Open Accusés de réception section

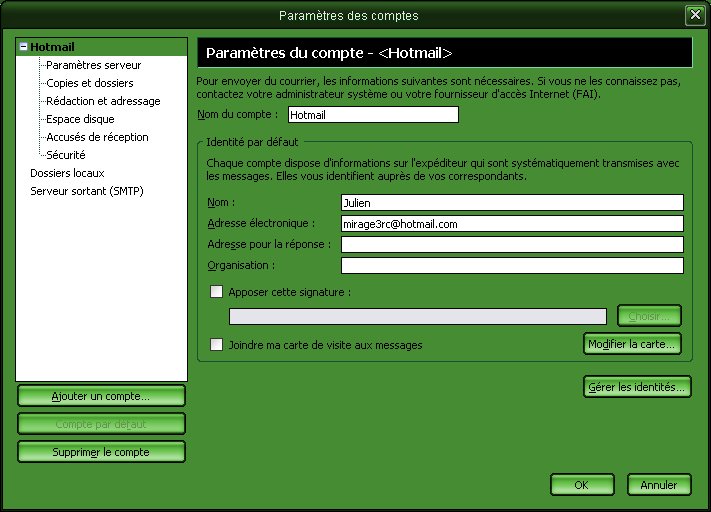click(x=97, y=137)
